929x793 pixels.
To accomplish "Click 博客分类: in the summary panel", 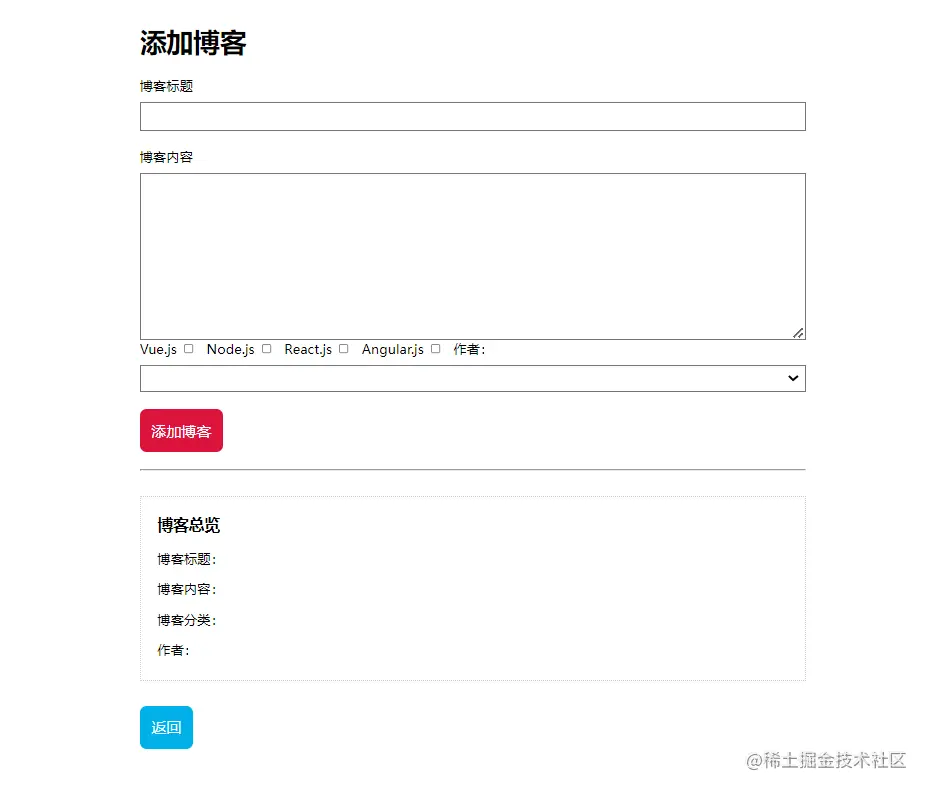I will point(186,620).
